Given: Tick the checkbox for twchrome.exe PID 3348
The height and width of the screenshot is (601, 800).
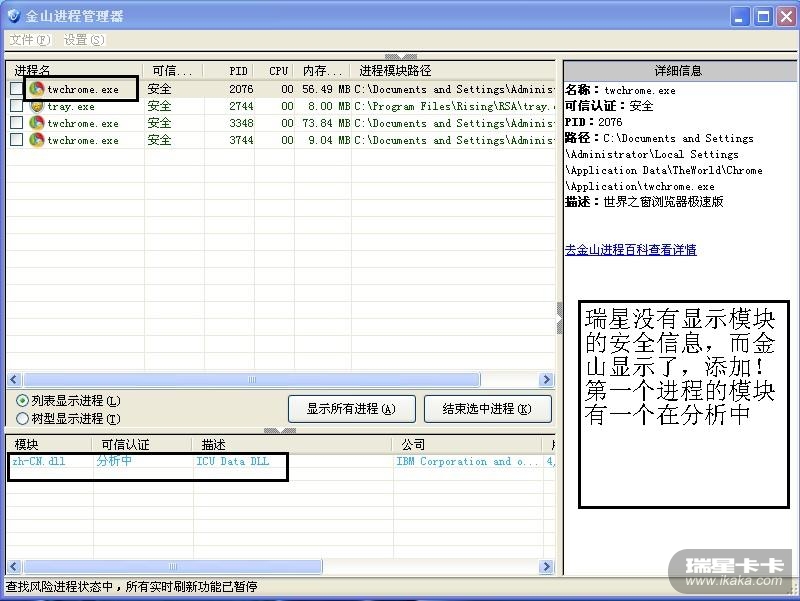Looking at the screenshot, I should [17, 122].
